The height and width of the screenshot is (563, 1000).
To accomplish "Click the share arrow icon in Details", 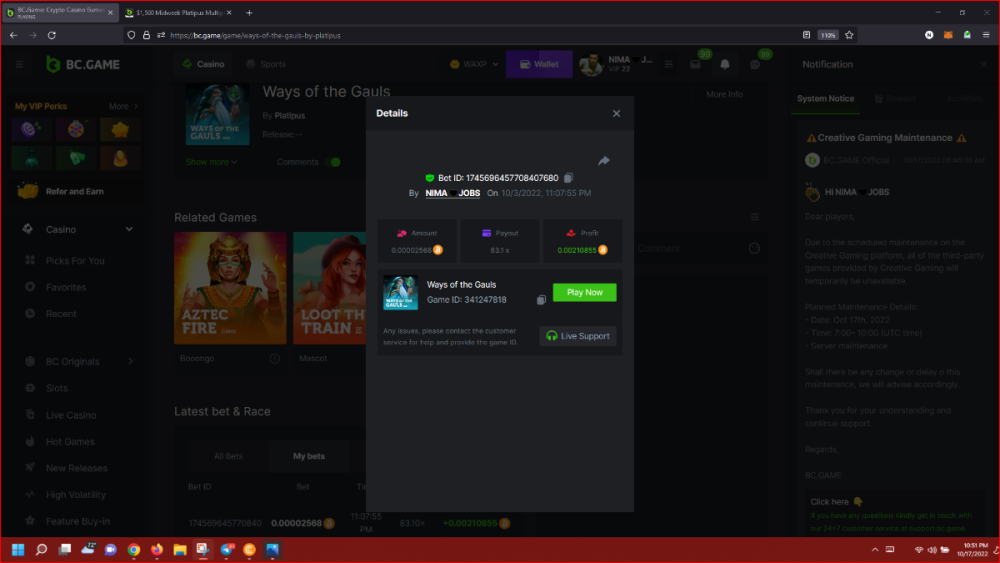I will point(604,161).
